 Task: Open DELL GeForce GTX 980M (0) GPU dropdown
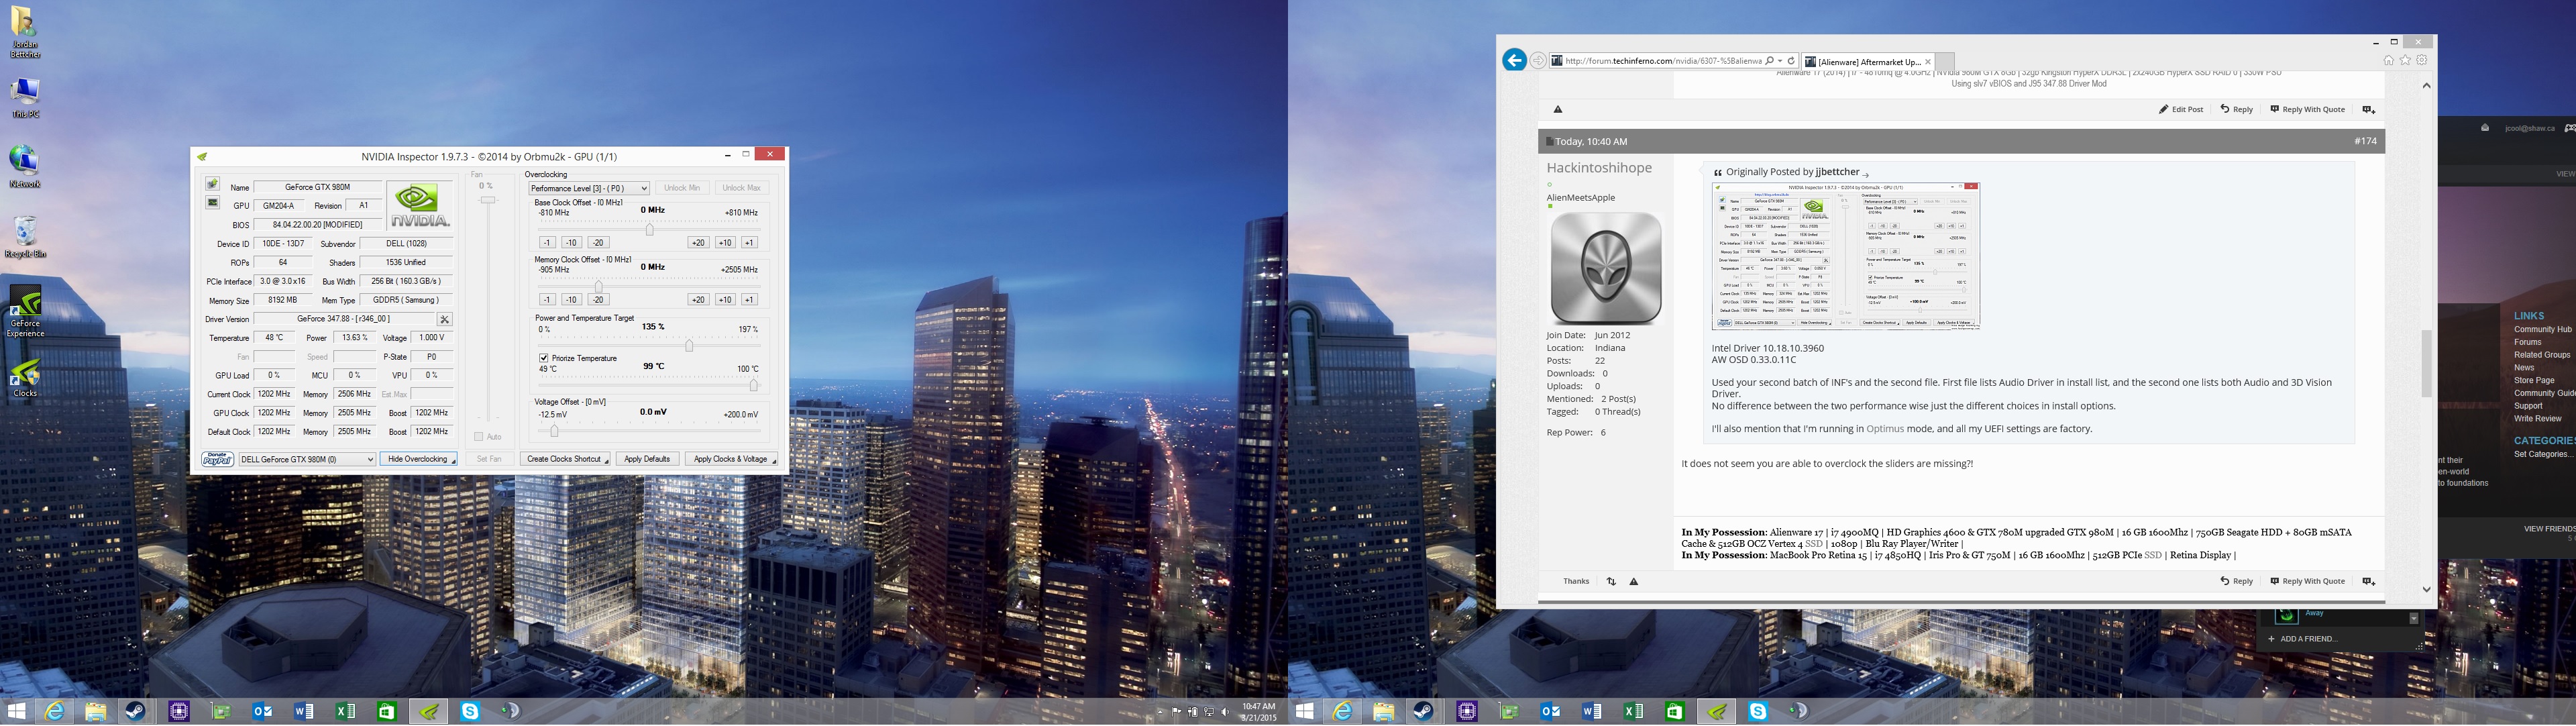click(307, 459)
